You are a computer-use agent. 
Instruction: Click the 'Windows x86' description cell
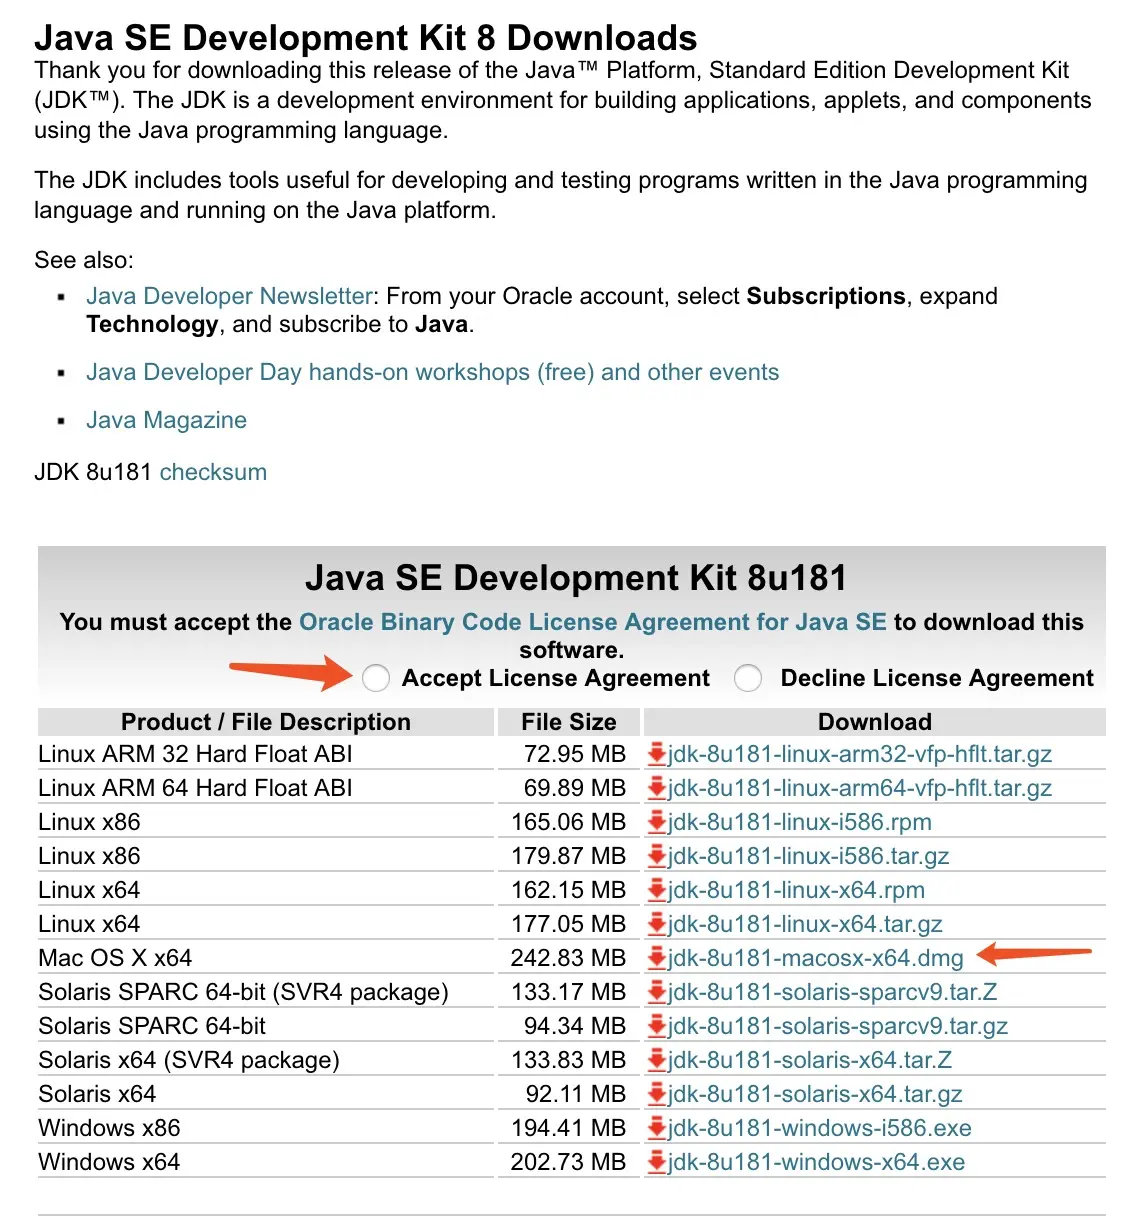coord(266,1128)
